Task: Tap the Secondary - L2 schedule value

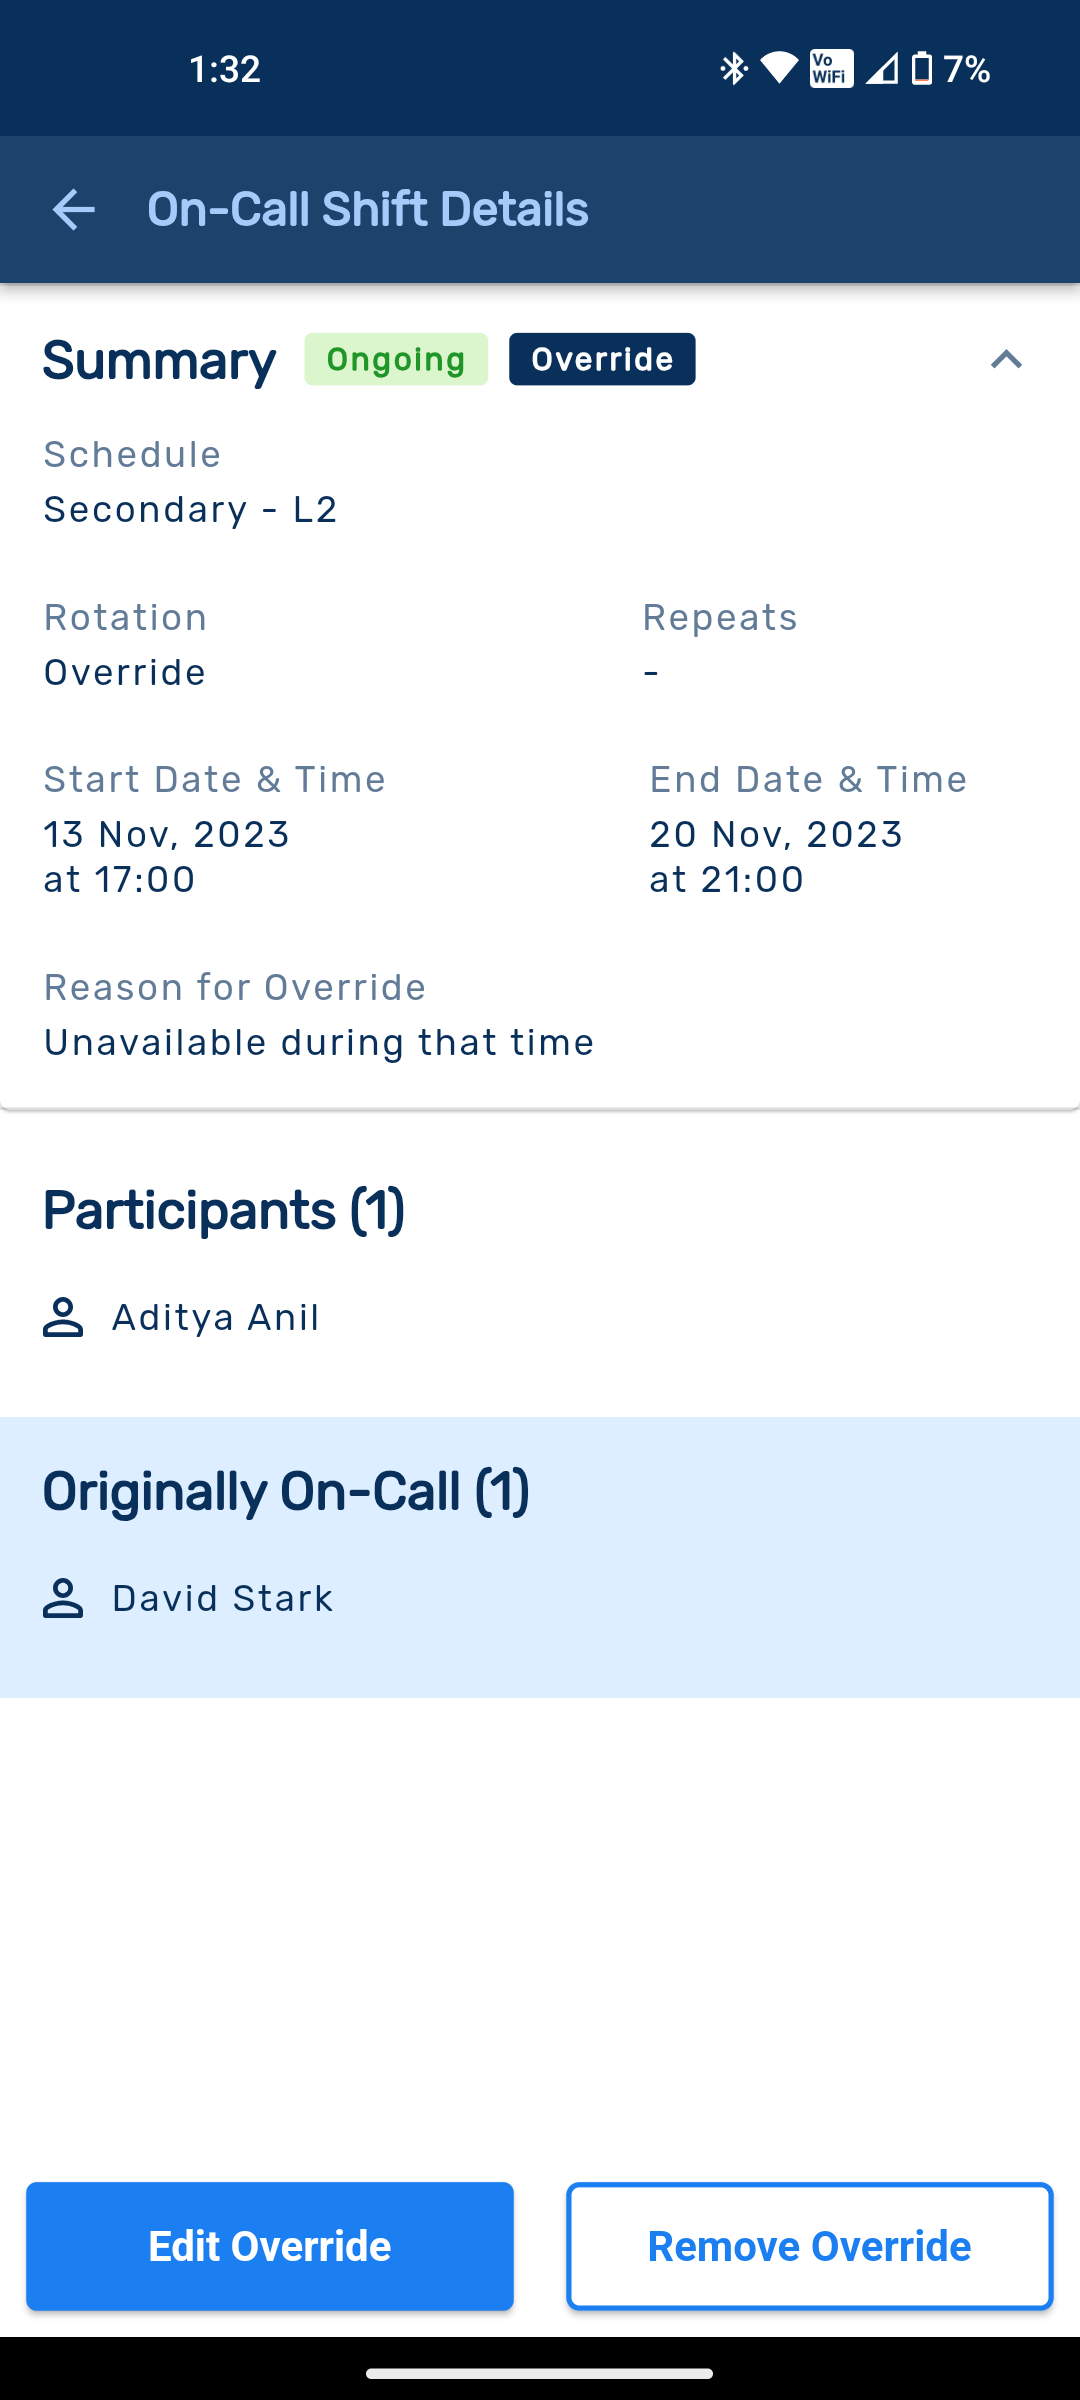Action: (190, 510)
